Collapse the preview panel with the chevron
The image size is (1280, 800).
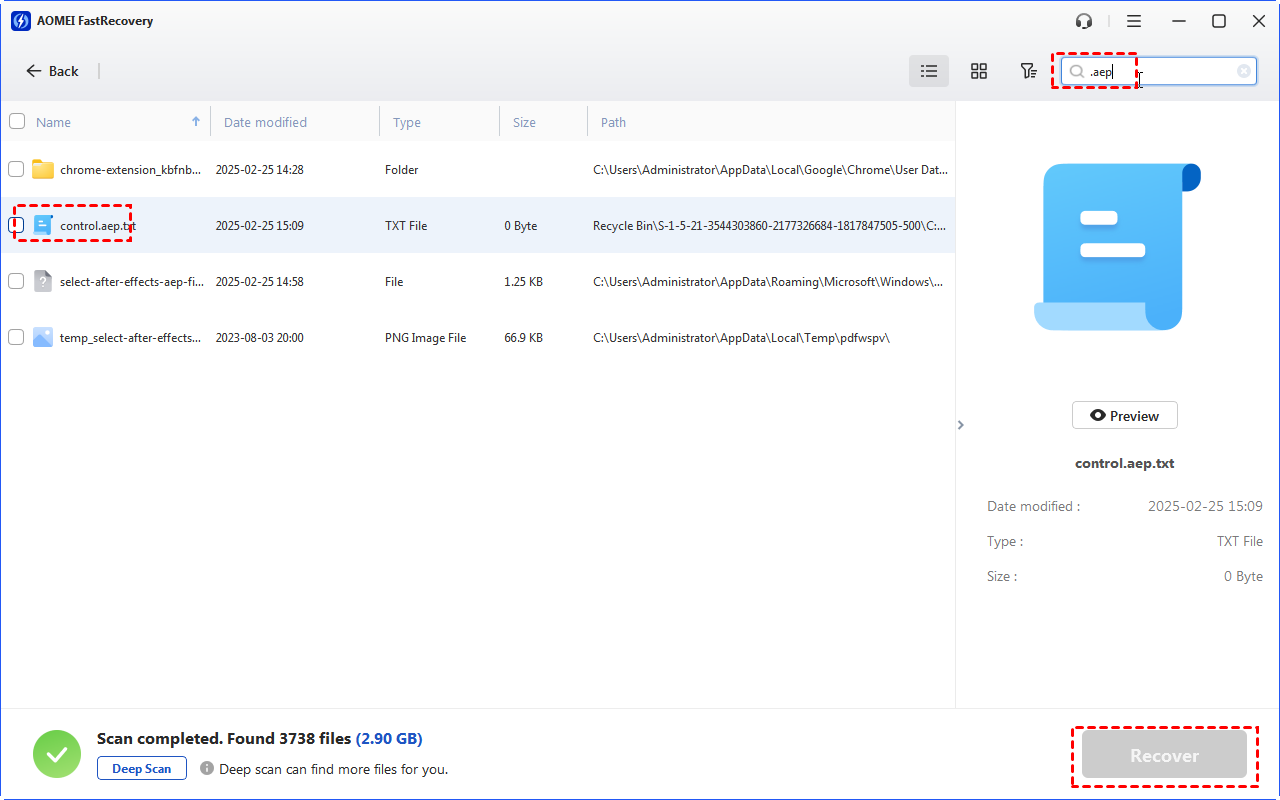961,425
